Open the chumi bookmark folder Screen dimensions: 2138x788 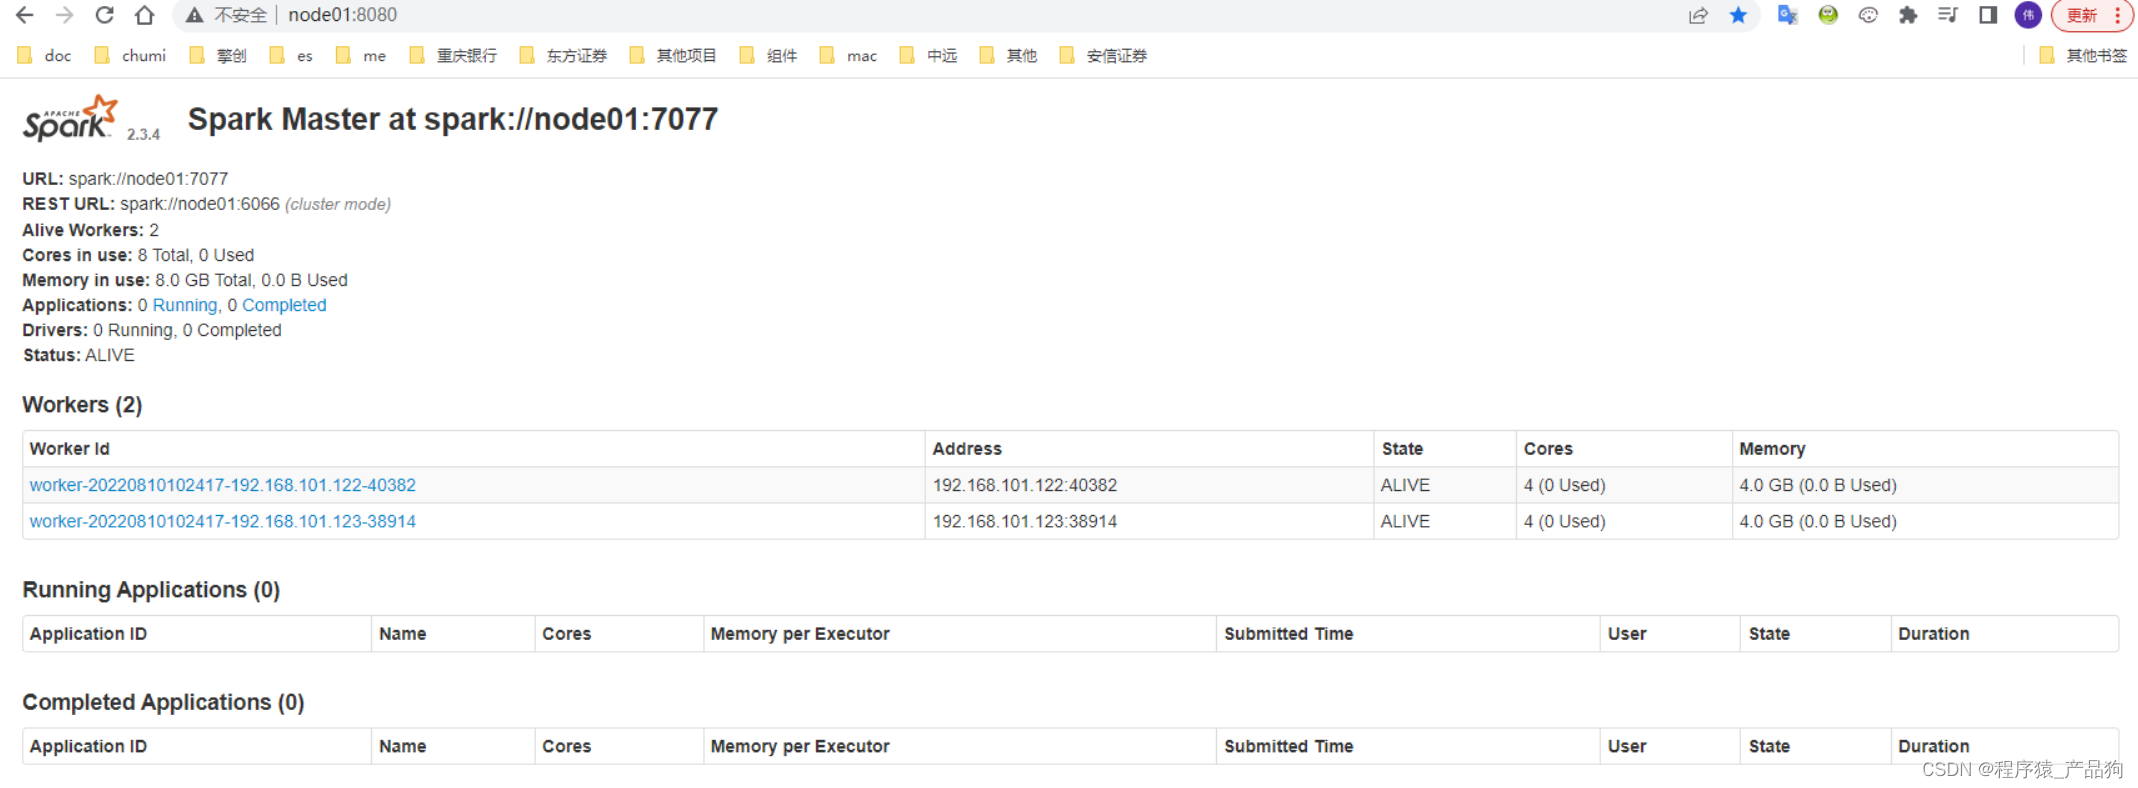pos(130,56)
